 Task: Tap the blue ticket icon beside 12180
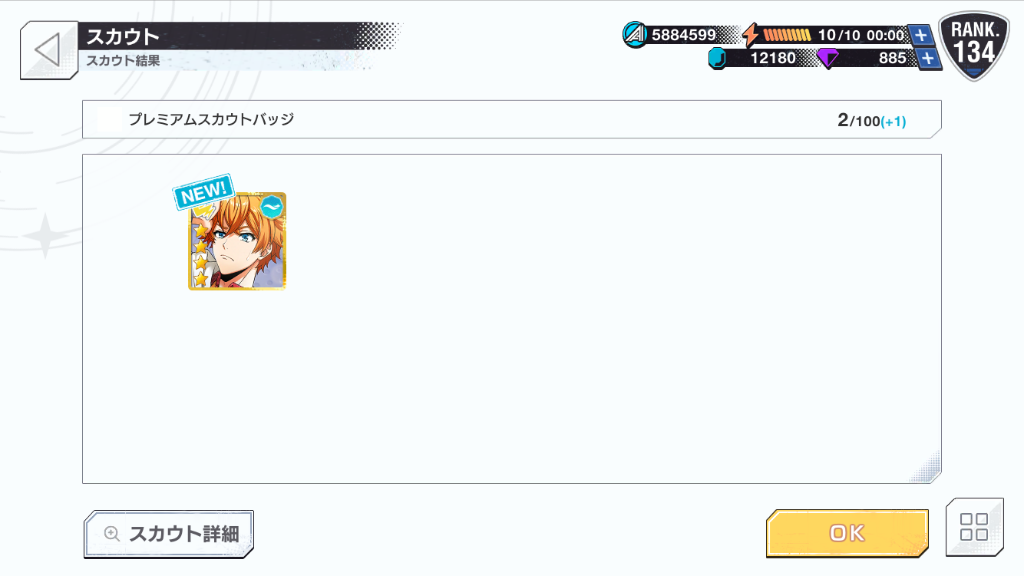(x=717, y=58)
